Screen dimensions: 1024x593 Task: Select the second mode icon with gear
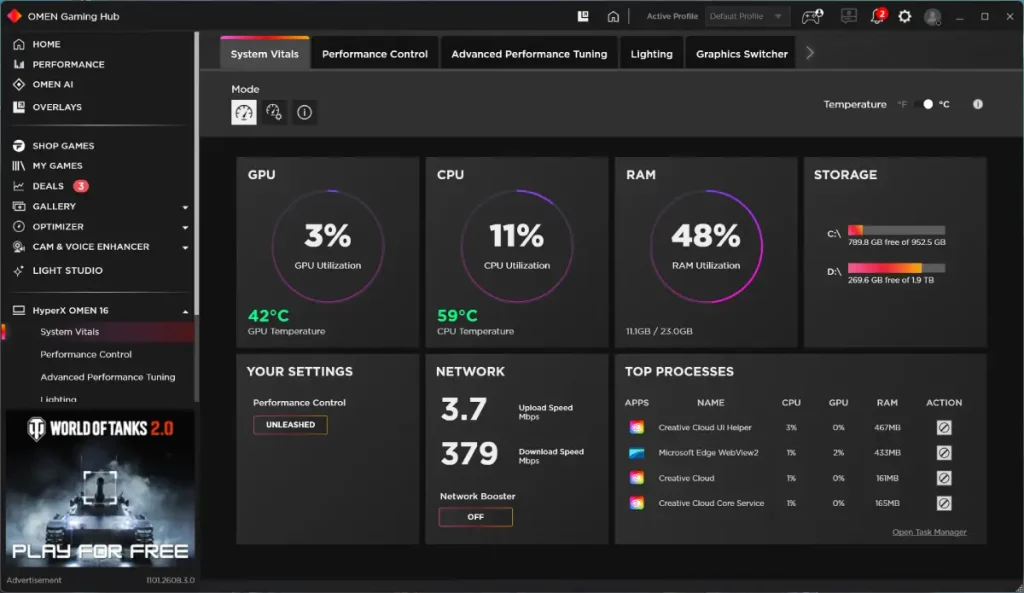pyautogui.click(x=274, y=112)
